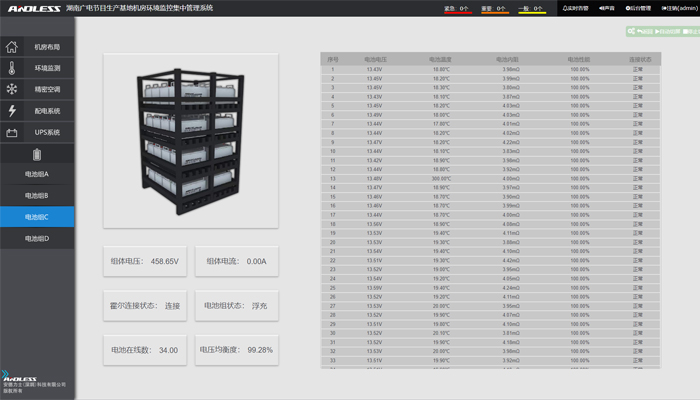Select 电池组A in the sidebar
This screenshot has width=700, height=400.
point(37,174)
